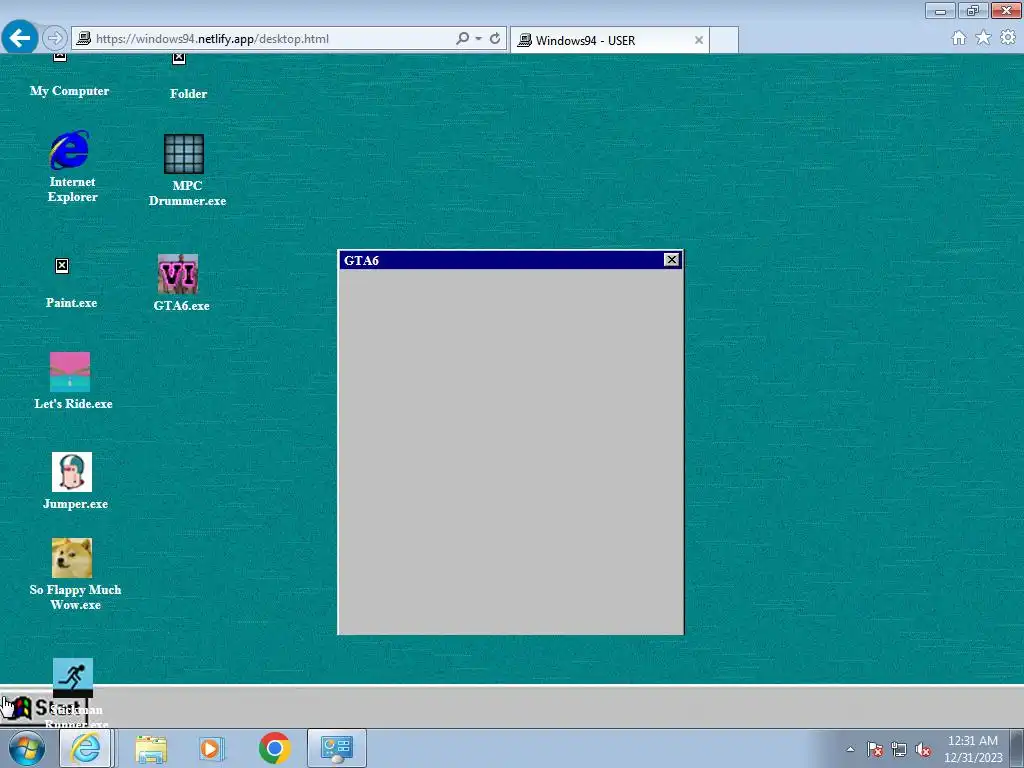
Task: Click the site identity icon before URL
Action: (84, 39)
